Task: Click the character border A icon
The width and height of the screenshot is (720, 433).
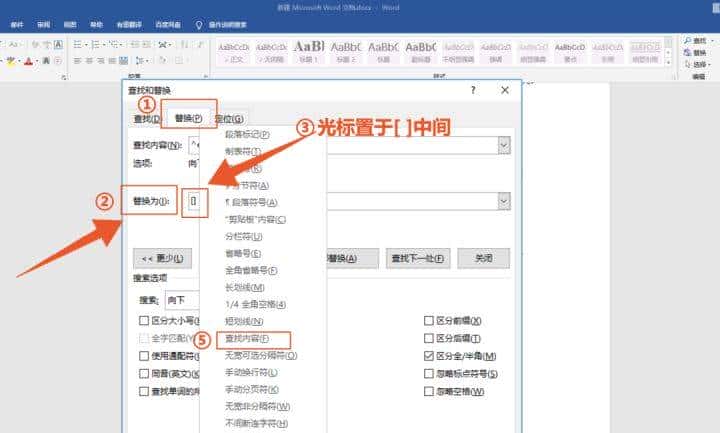Action: [x=58, y=45]
